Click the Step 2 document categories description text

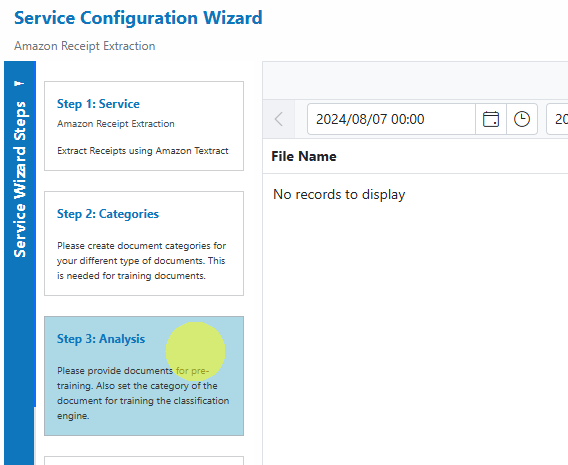141,261
